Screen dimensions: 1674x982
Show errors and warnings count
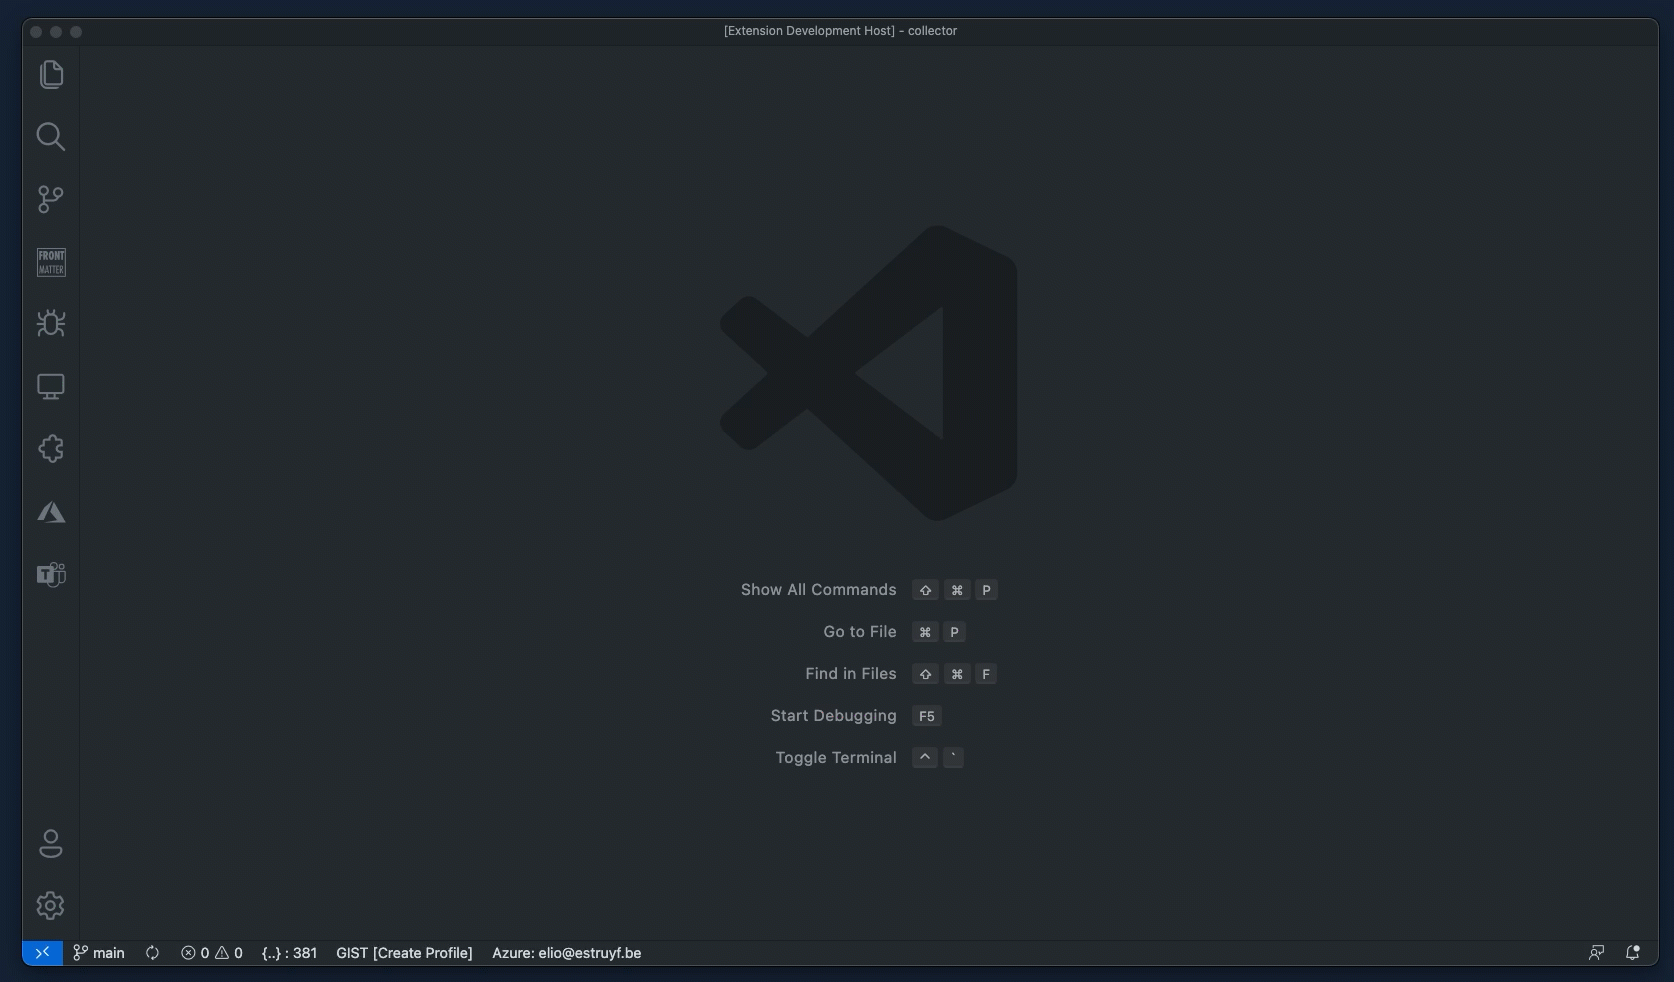[x=212, y=953]
